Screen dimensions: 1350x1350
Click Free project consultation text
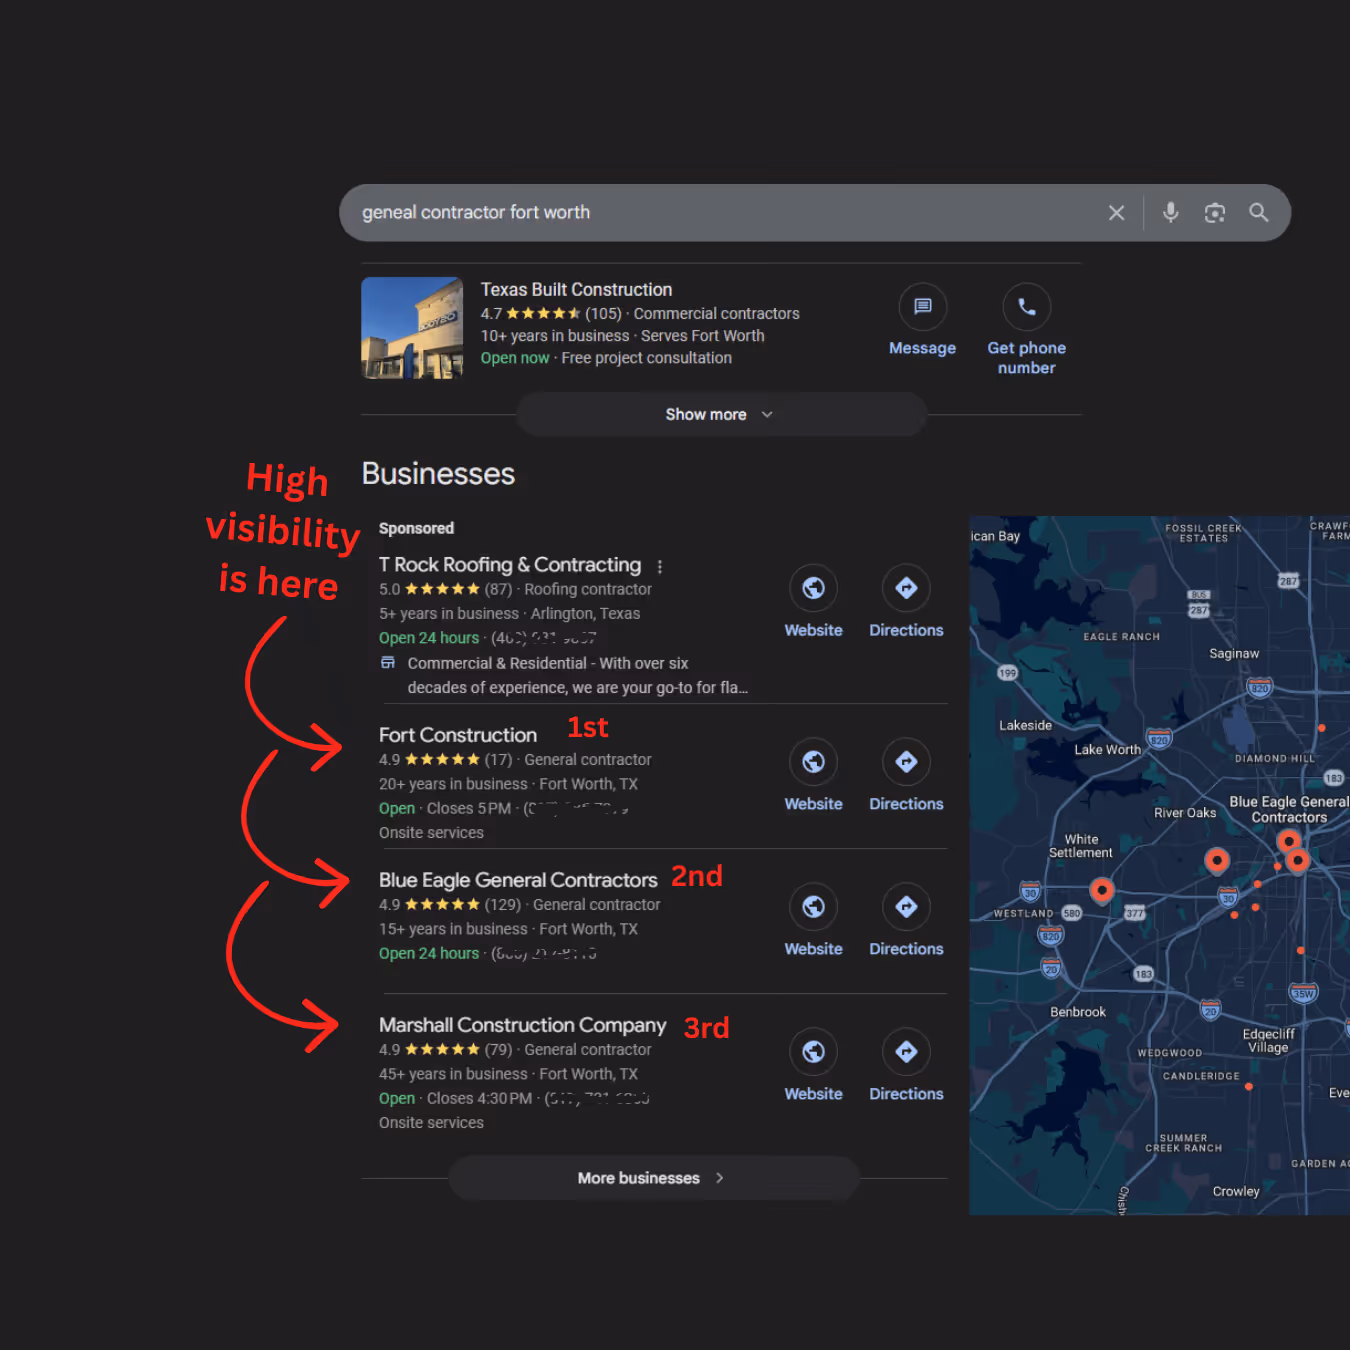[x=646, y=358]
